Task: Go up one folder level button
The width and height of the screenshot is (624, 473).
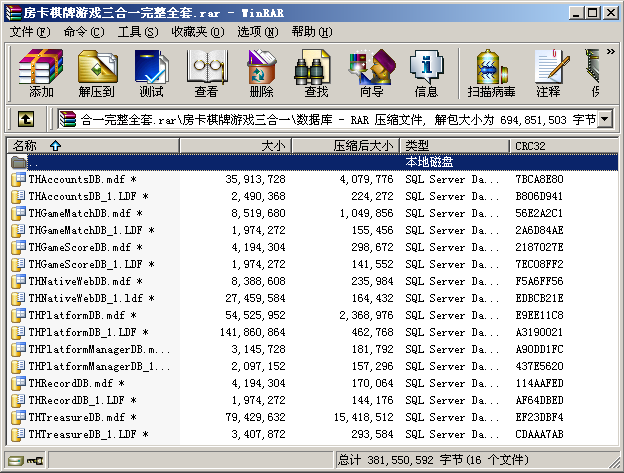Action: point(26,120)
